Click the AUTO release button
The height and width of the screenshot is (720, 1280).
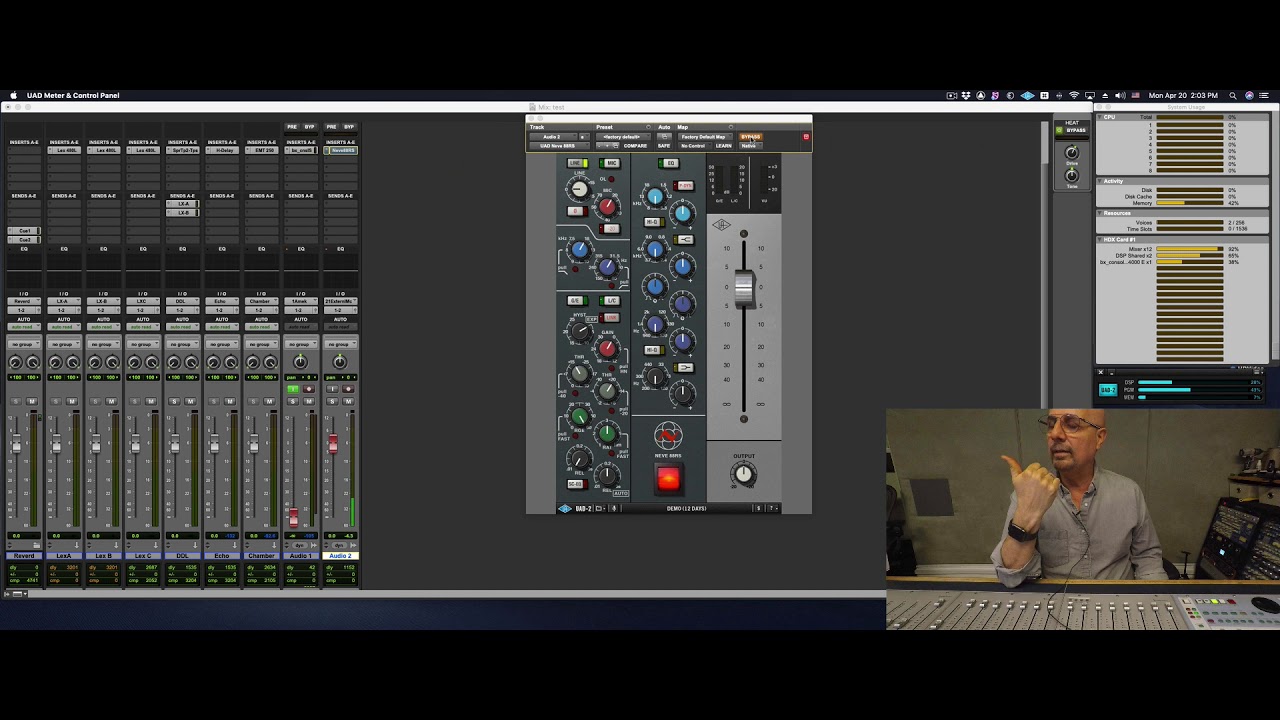(621, 493)
